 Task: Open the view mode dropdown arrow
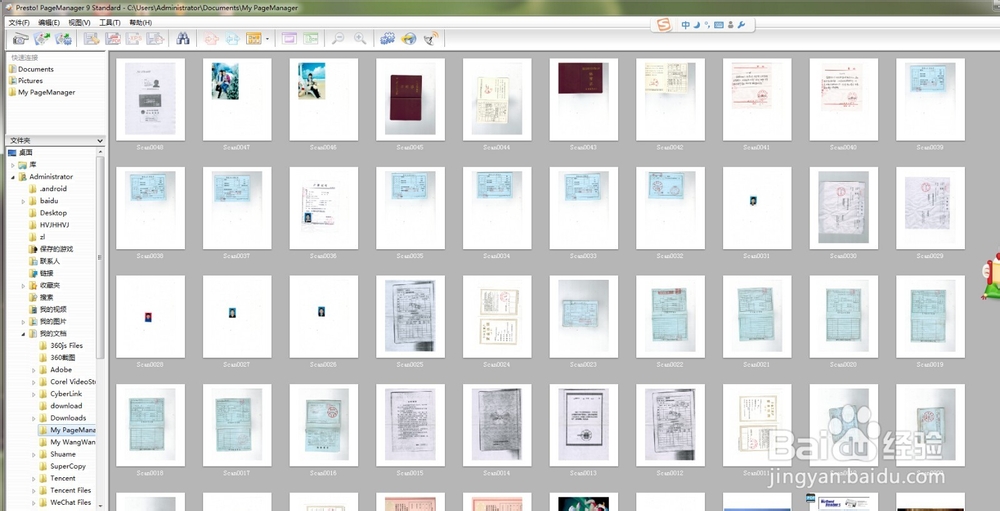pos(267,39)
